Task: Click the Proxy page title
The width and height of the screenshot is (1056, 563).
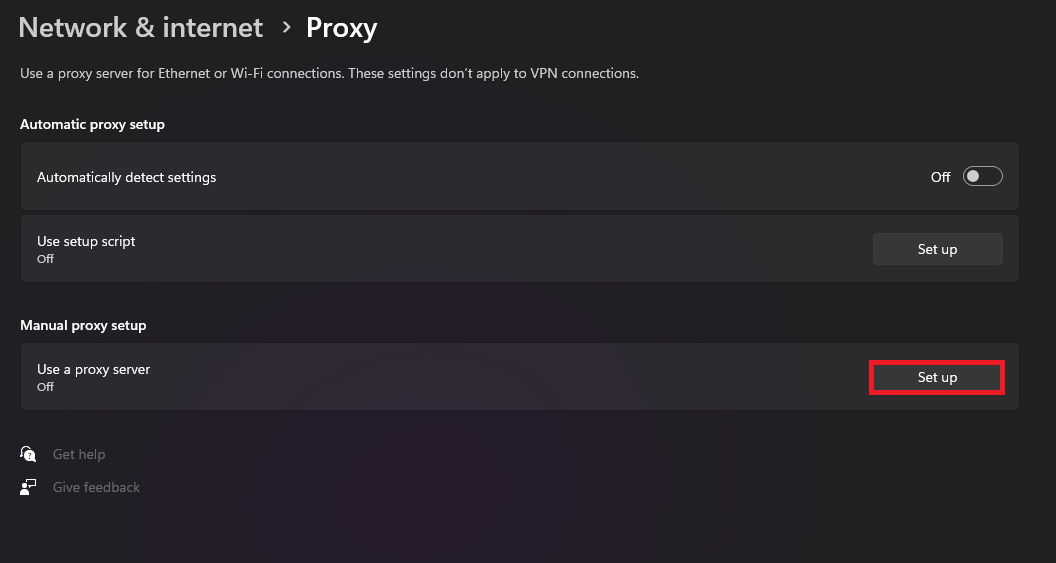Action: click(341, 27)
